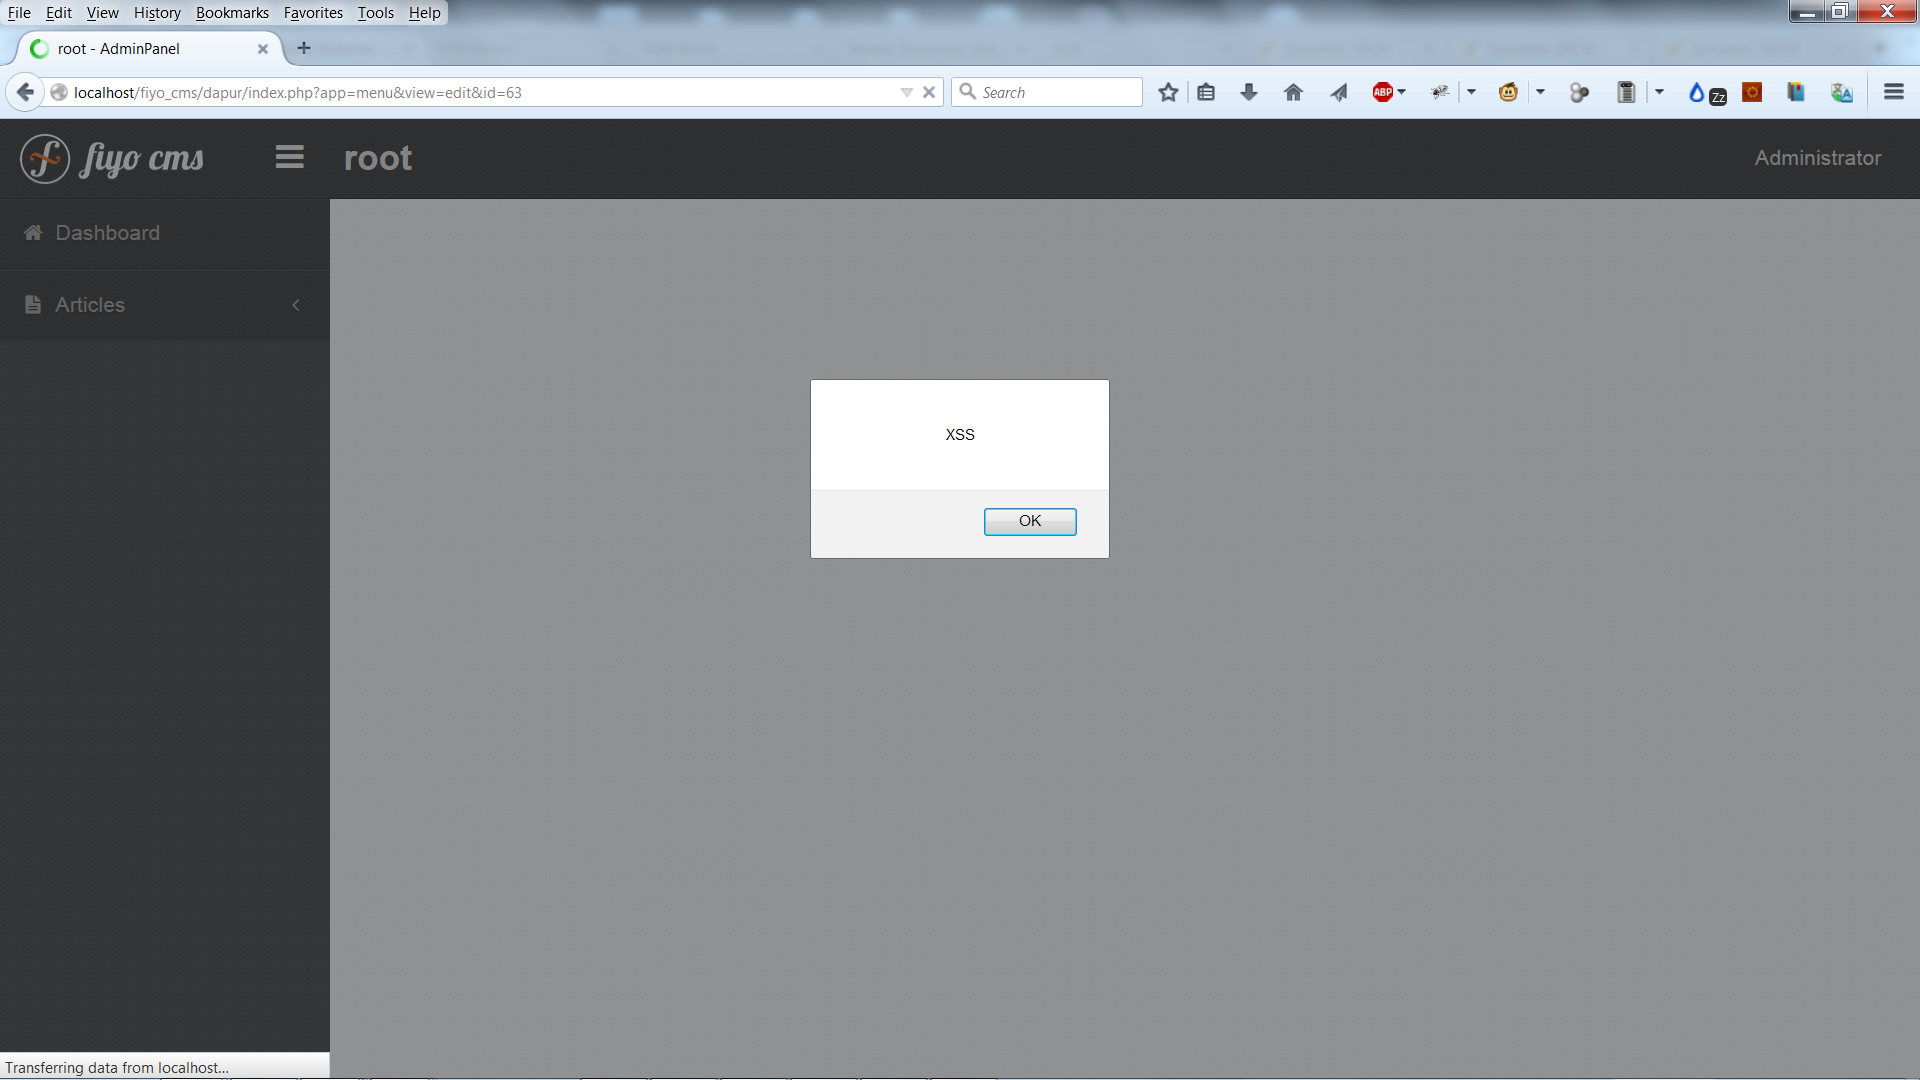Click the Adblock Plus icon

click(1382, 92)
